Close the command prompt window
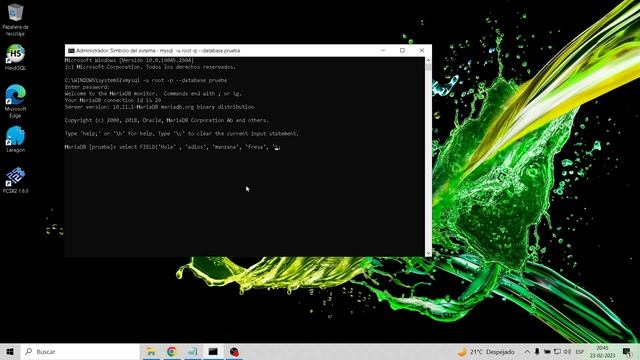 [x=422, y=50]
